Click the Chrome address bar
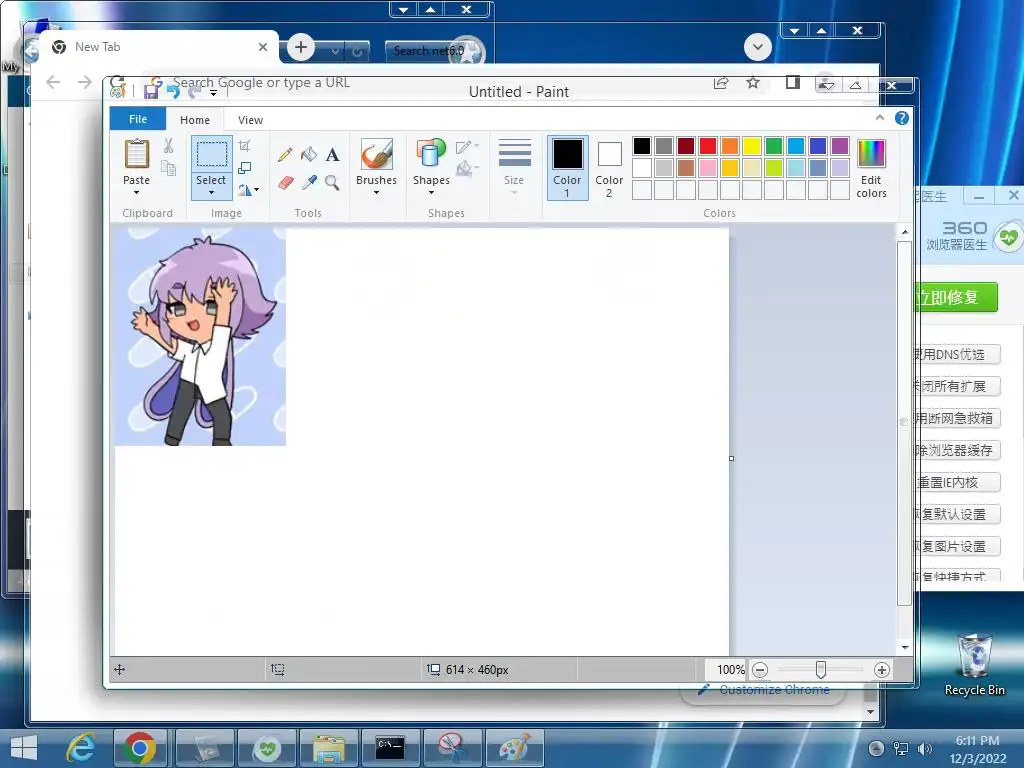 [x=418, y=82]
